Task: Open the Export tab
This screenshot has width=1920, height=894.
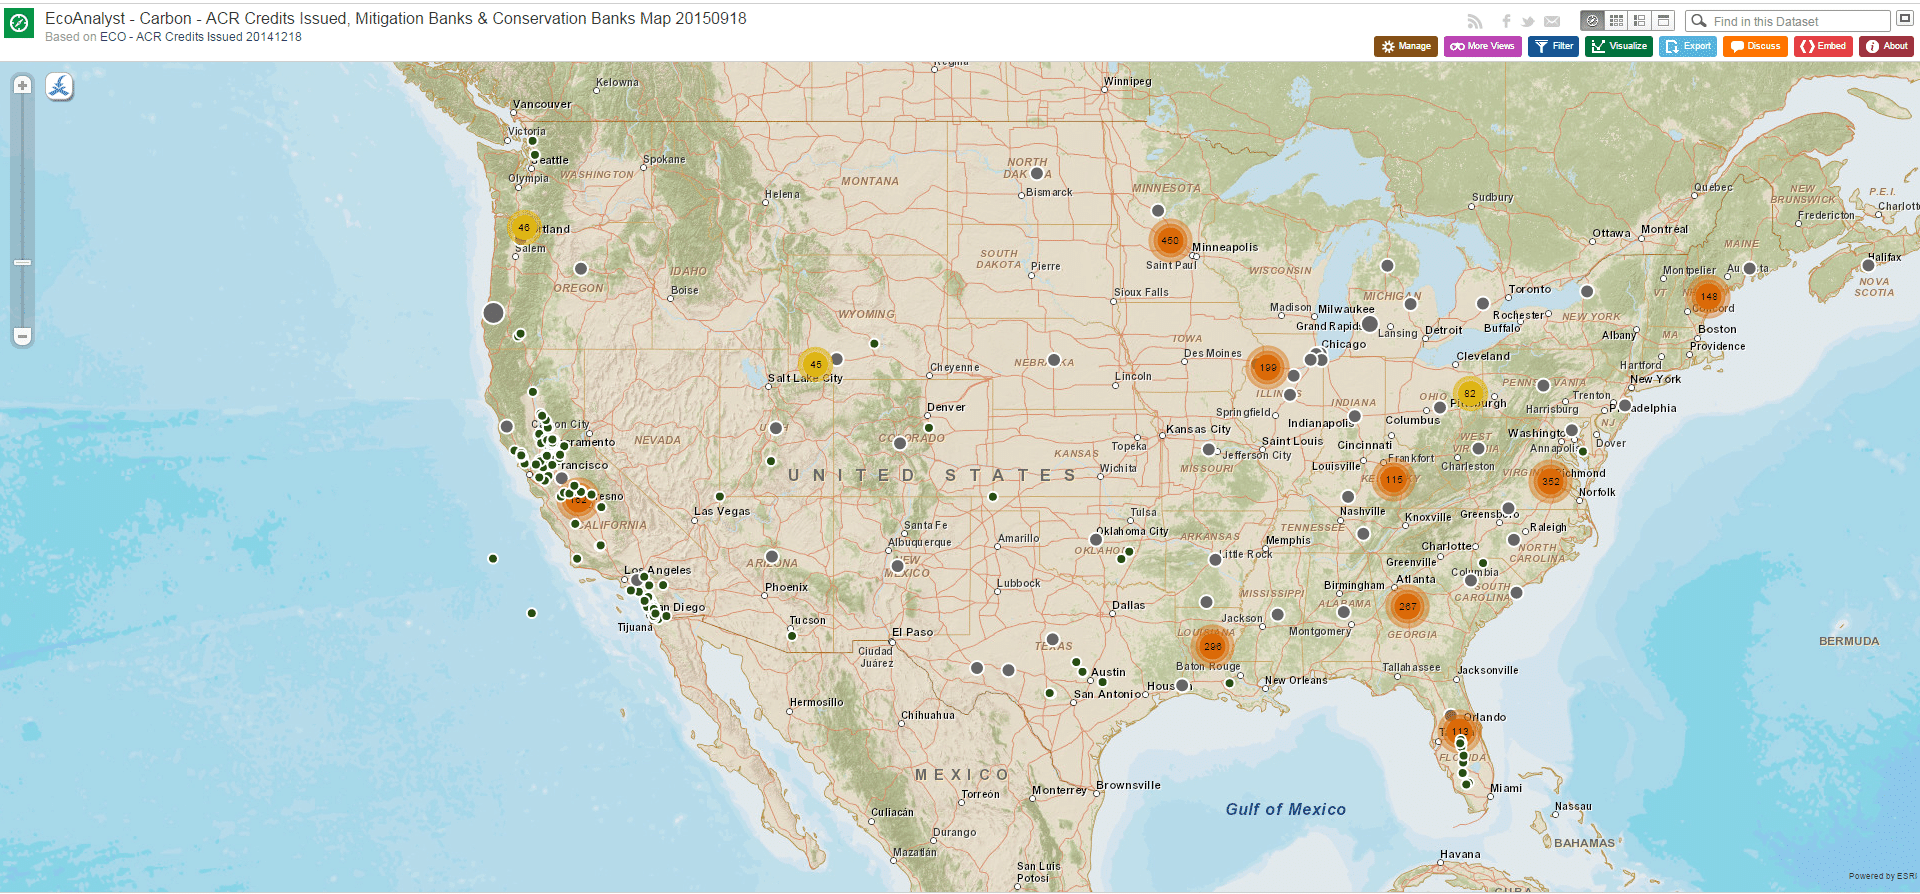Action: click(1687, 46)
